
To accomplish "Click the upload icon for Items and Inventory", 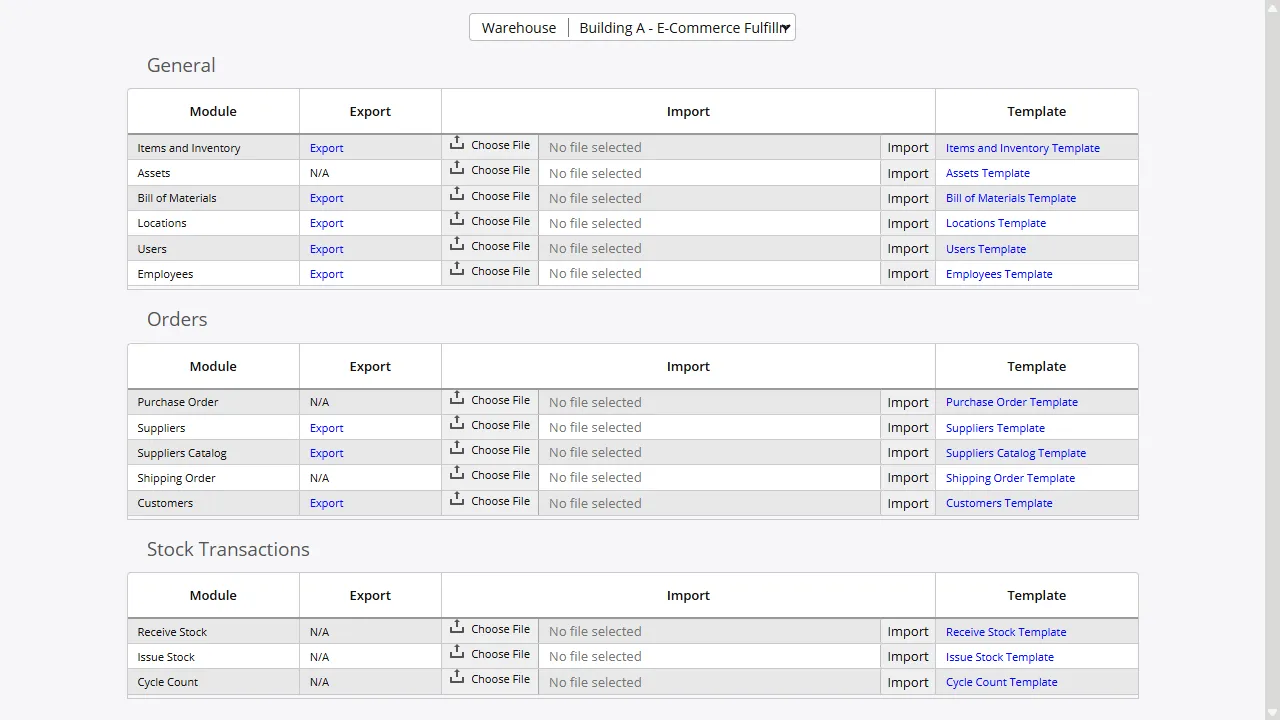I will [x=458, y=142].
